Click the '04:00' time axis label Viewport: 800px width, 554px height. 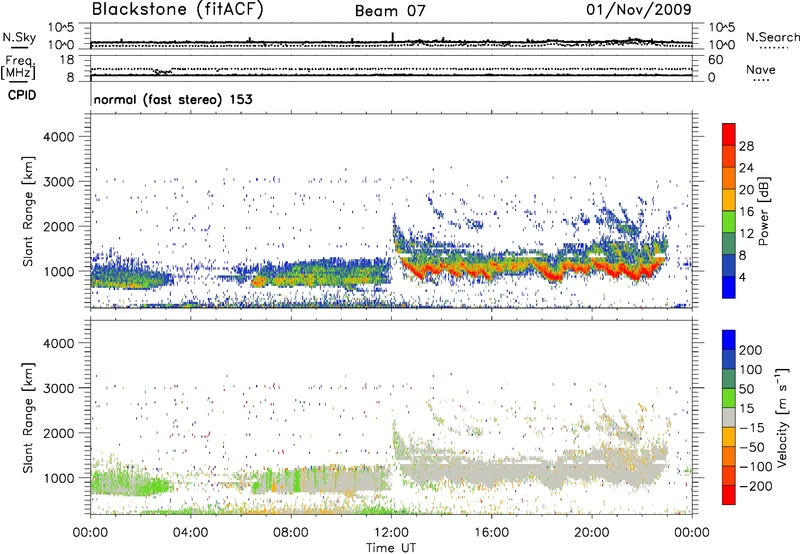191,533
